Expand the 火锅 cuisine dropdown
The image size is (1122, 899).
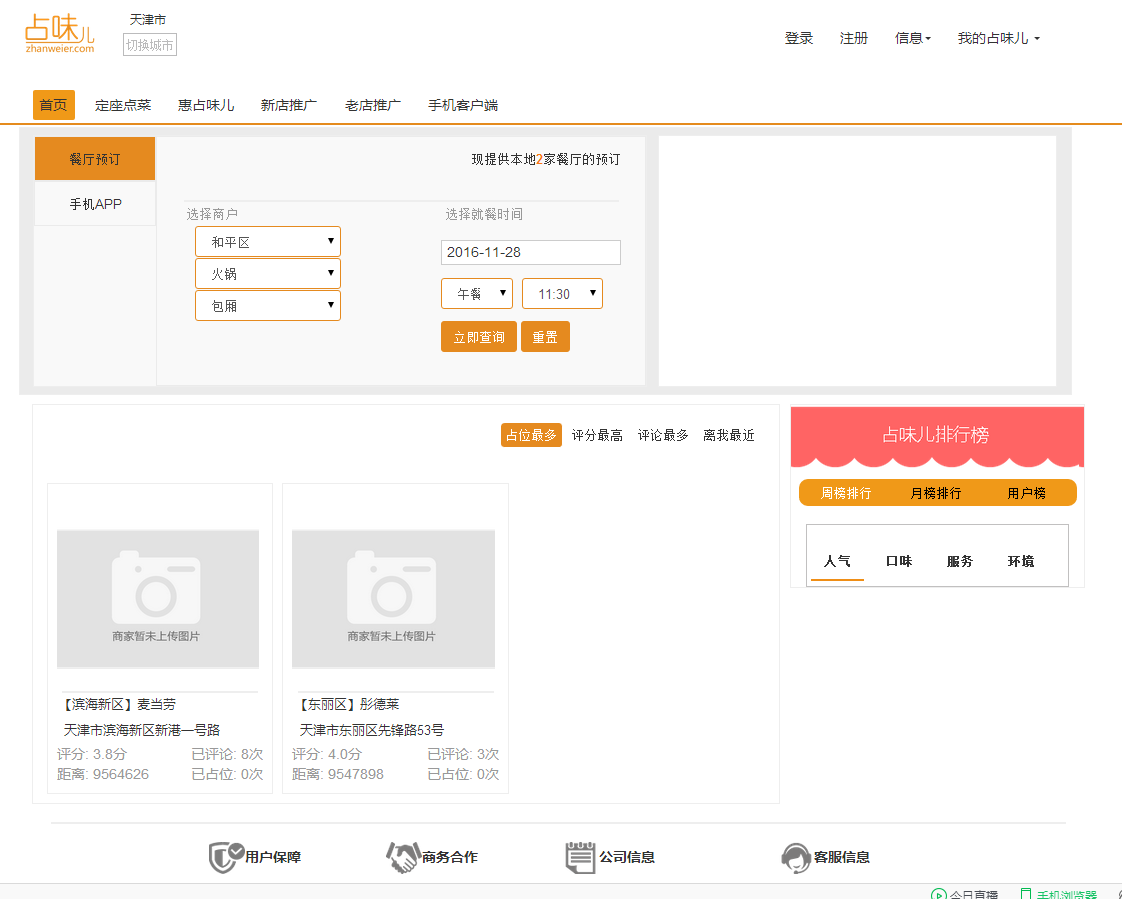[x=268, y=274]
